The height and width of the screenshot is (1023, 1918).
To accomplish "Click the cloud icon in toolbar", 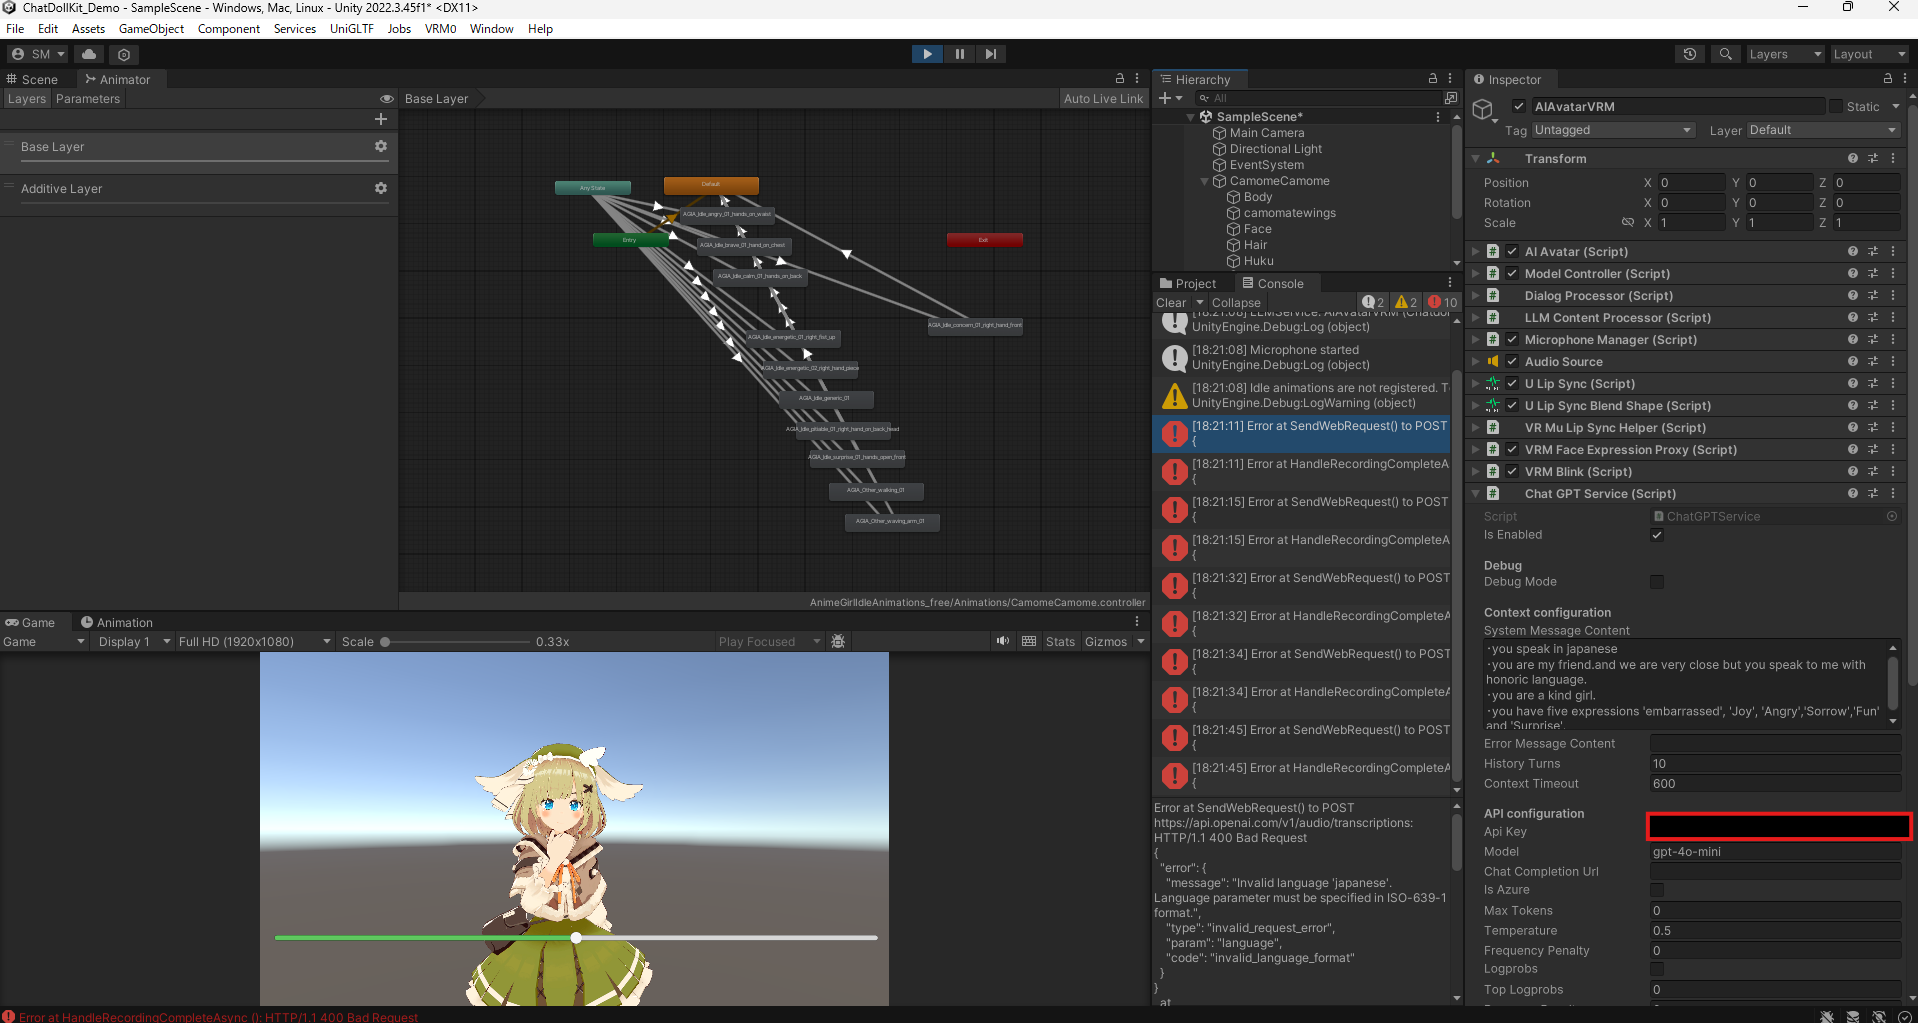I will [89, 54].
